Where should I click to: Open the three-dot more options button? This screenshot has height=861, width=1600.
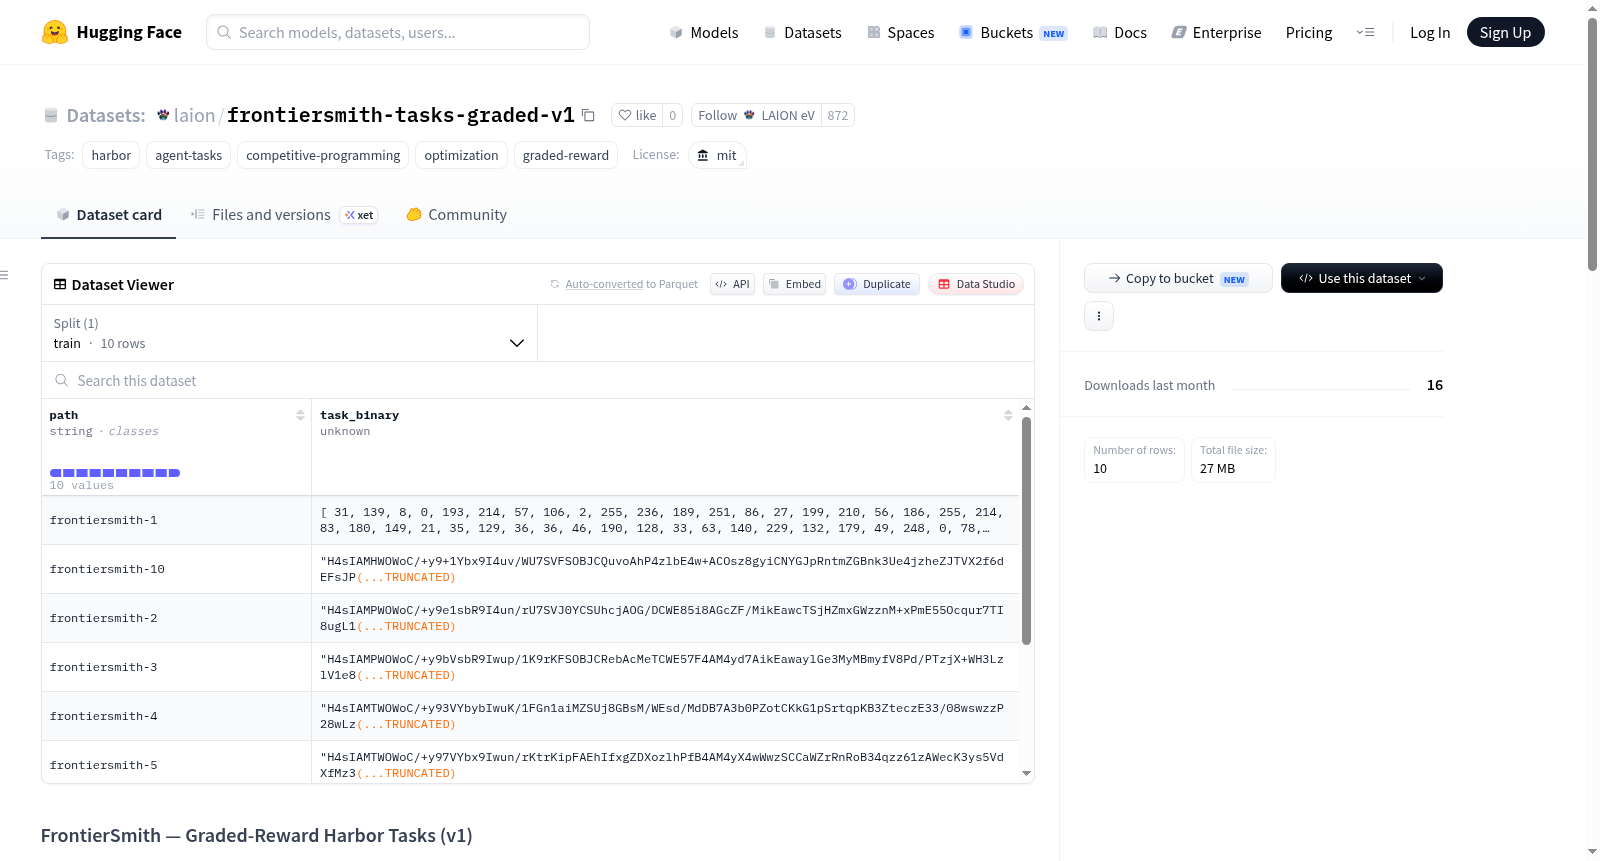coord(1099,316)
